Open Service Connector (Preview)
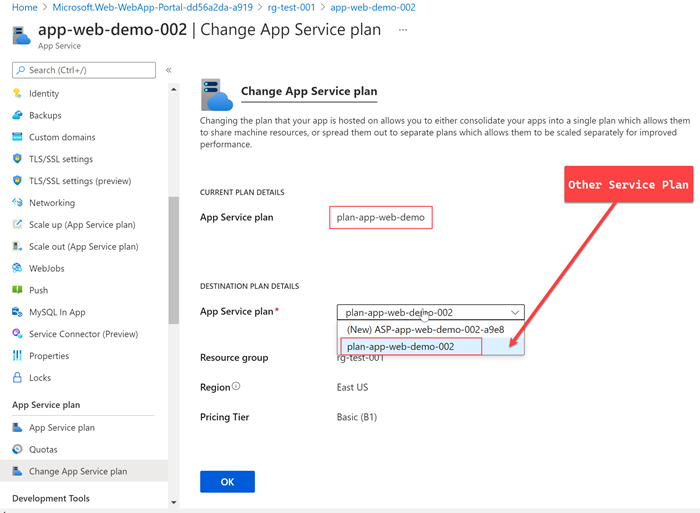Screen dimensions: 700x513 pyautogui.click(x=83, y=334)
